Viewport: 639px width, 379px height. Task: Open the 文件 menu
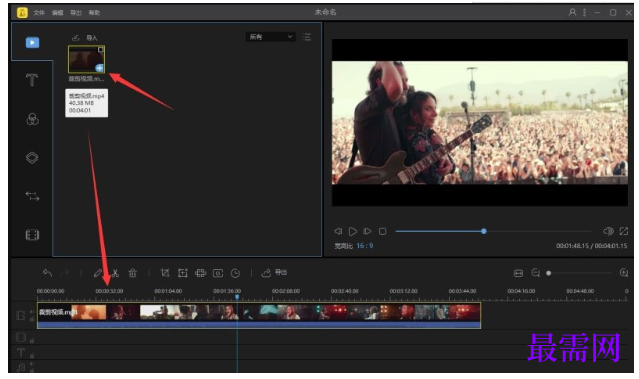[39, 13]
